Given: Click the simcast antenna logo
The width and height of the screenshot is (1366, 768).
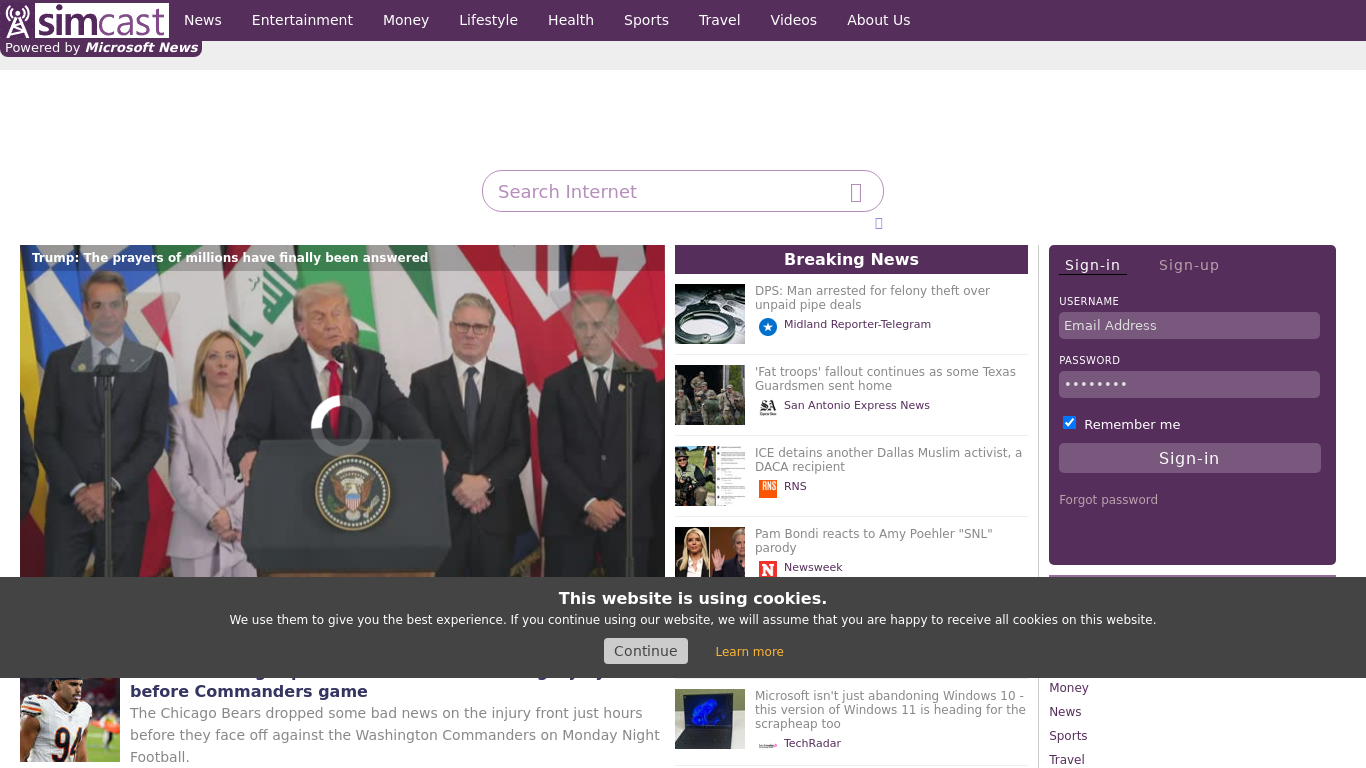Looking at the screenshot, I should [x=18, y=21].
